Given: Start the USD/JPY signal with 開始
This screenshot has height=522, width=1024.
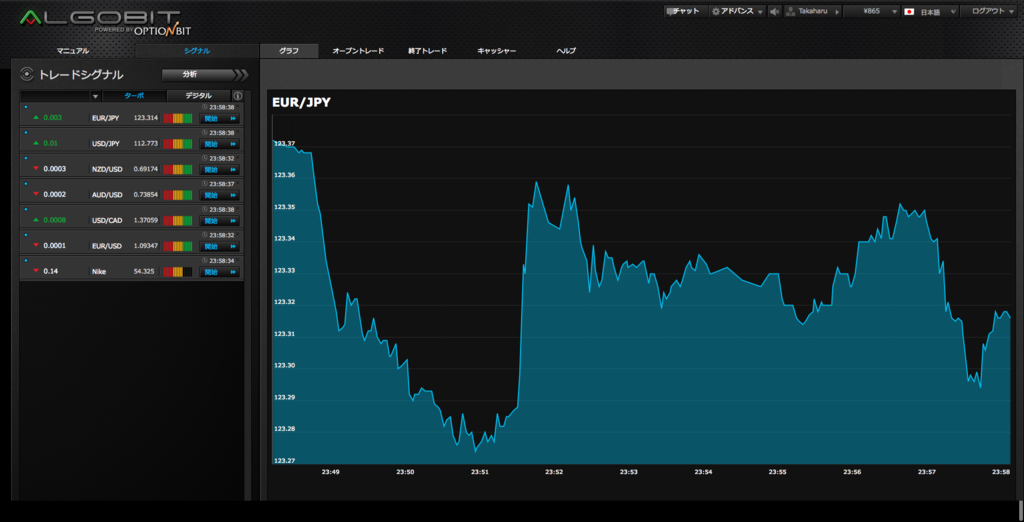Looking at the screenshot, I should click(219, 144).
